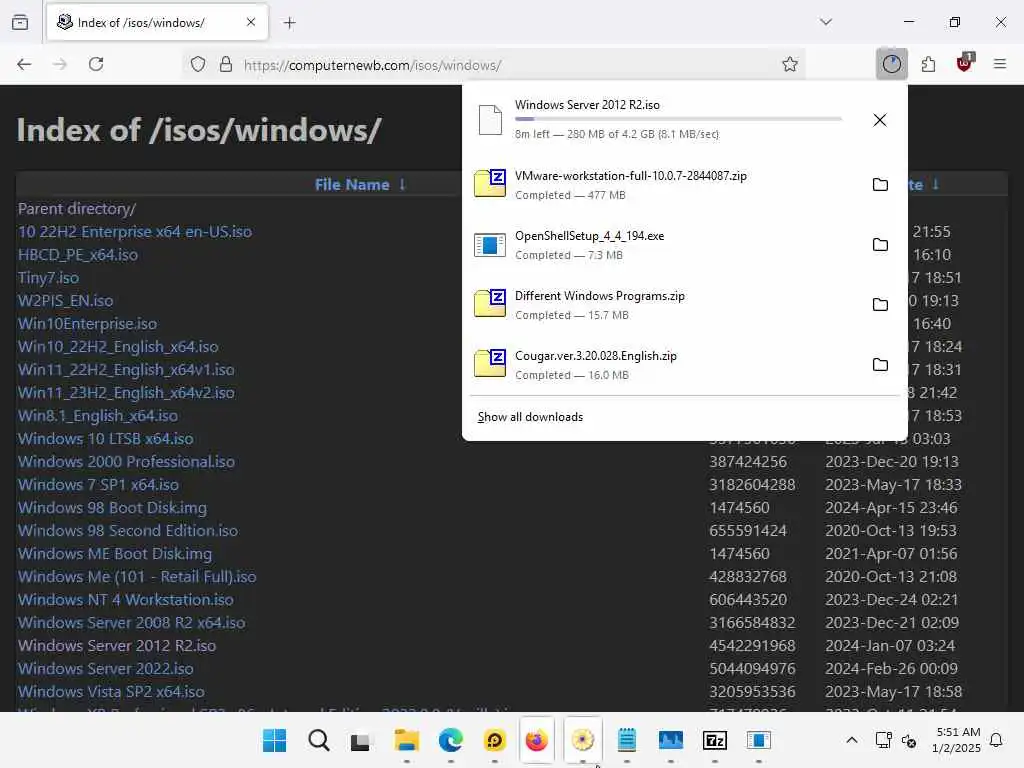Image resolution: width=1024 pixels, height=768 pixels.
Task: Sort listing by Date column header
Action: (916, 185)
